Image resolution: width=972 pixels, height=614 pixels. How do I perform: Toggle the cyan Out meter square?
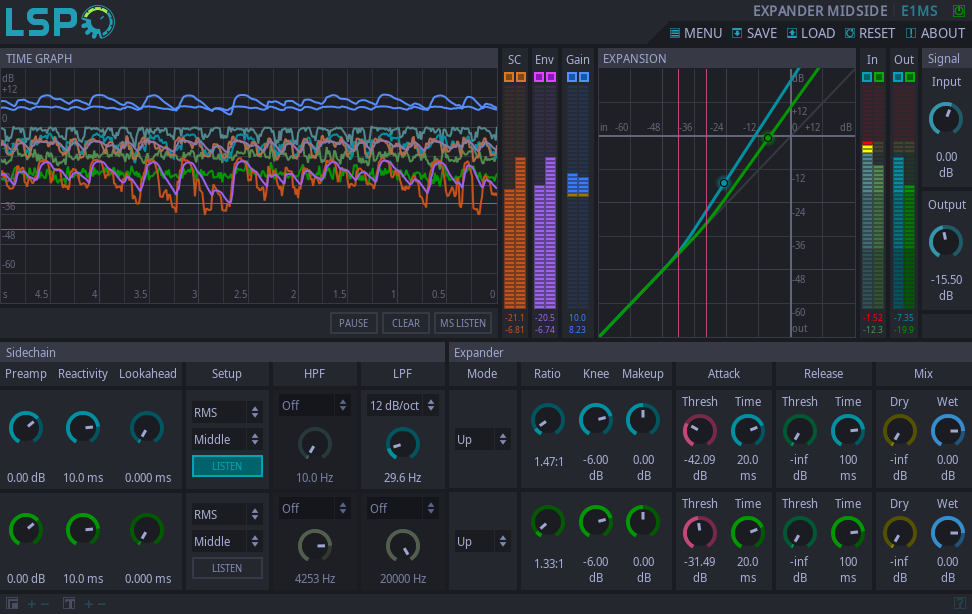pyautogui.click(x=898, y=77)
